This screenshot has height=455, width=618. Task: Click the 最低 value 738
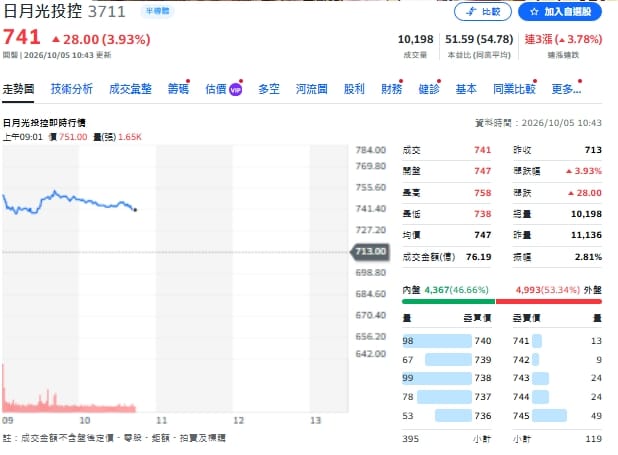[482, 214]
